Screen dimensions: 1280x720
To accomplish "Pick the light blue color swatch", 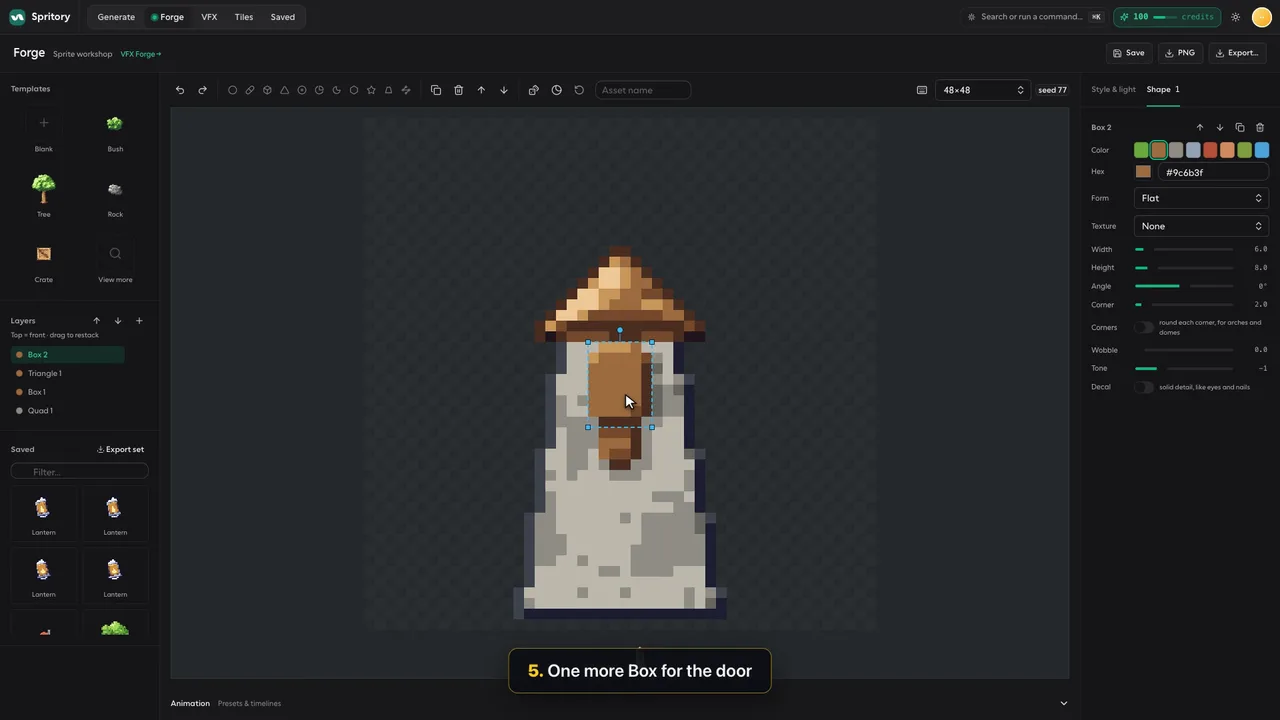I will click(1262, 150).
